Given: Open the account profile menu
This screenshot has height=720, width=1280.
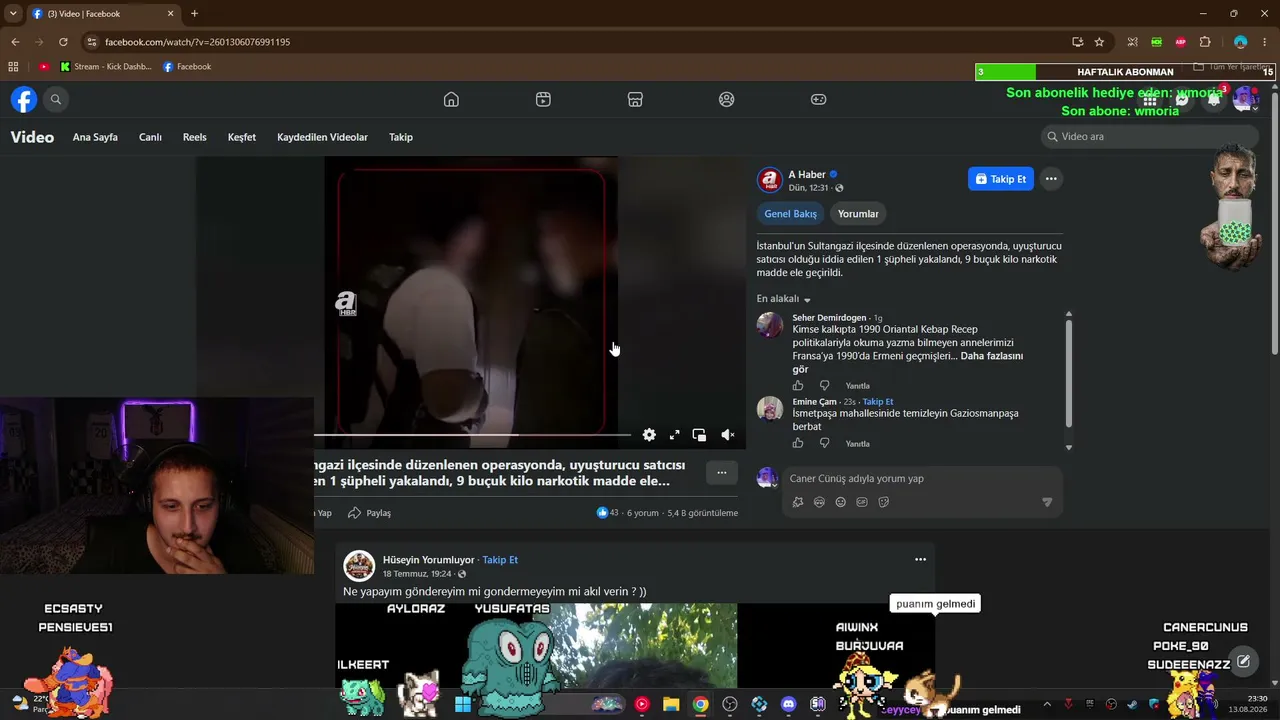Looking at the screenshot, I should click(x=1245, y=99).
